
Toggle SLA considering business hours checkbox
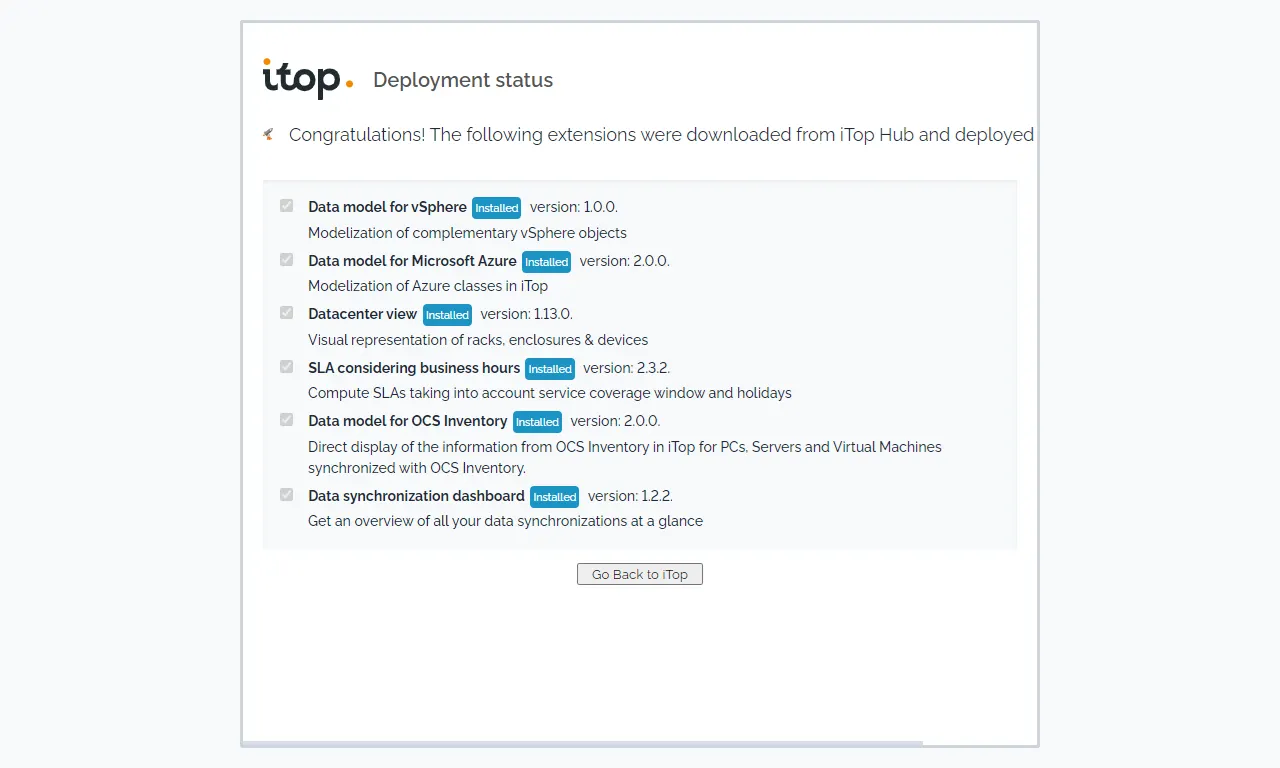point(287,367)
